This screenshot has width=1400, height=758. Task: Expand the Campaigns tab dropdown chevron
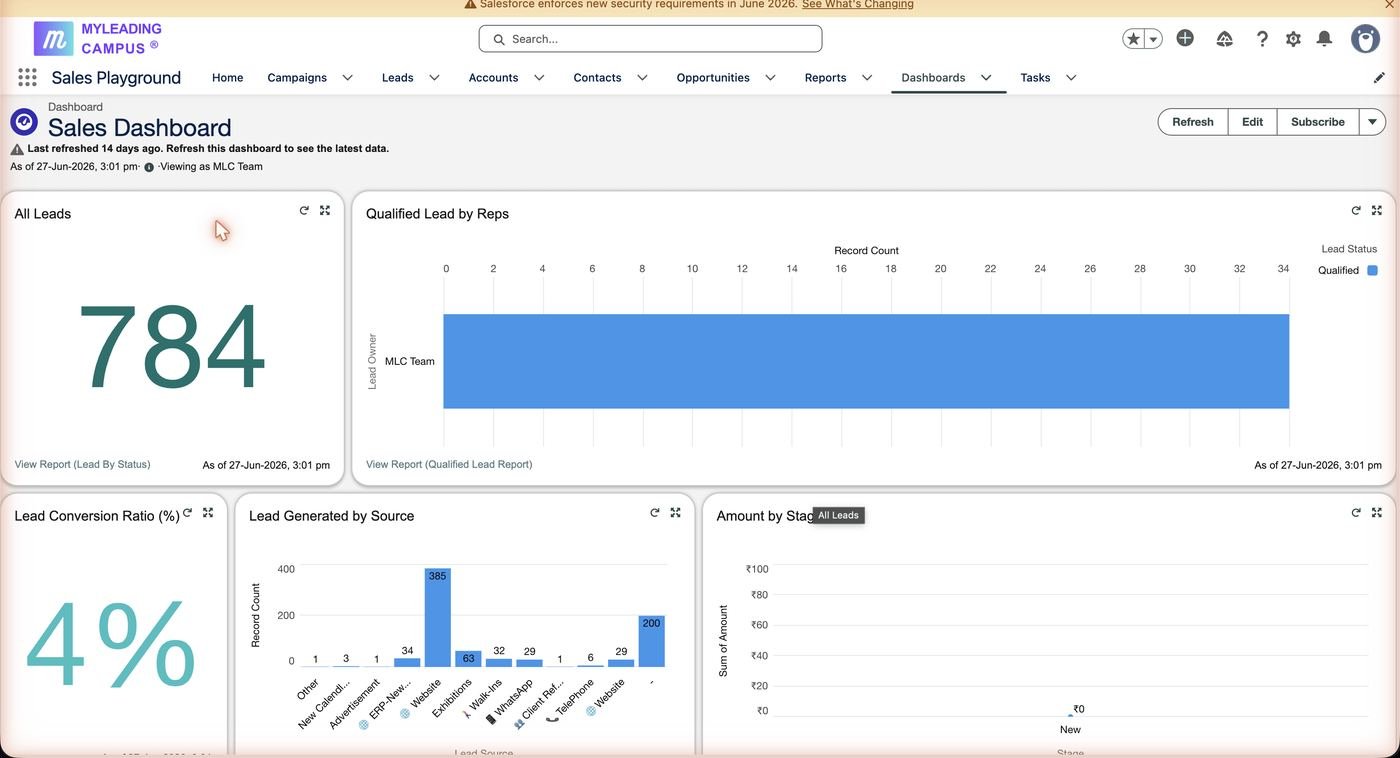[x=347, y=77]
